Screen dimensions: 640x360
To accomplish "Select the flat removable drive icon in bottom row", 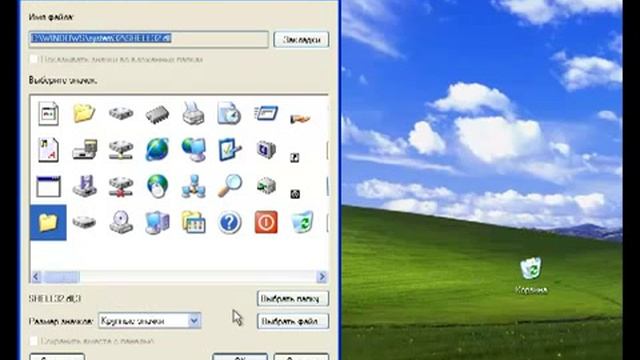I will click(x=84, y=222).
